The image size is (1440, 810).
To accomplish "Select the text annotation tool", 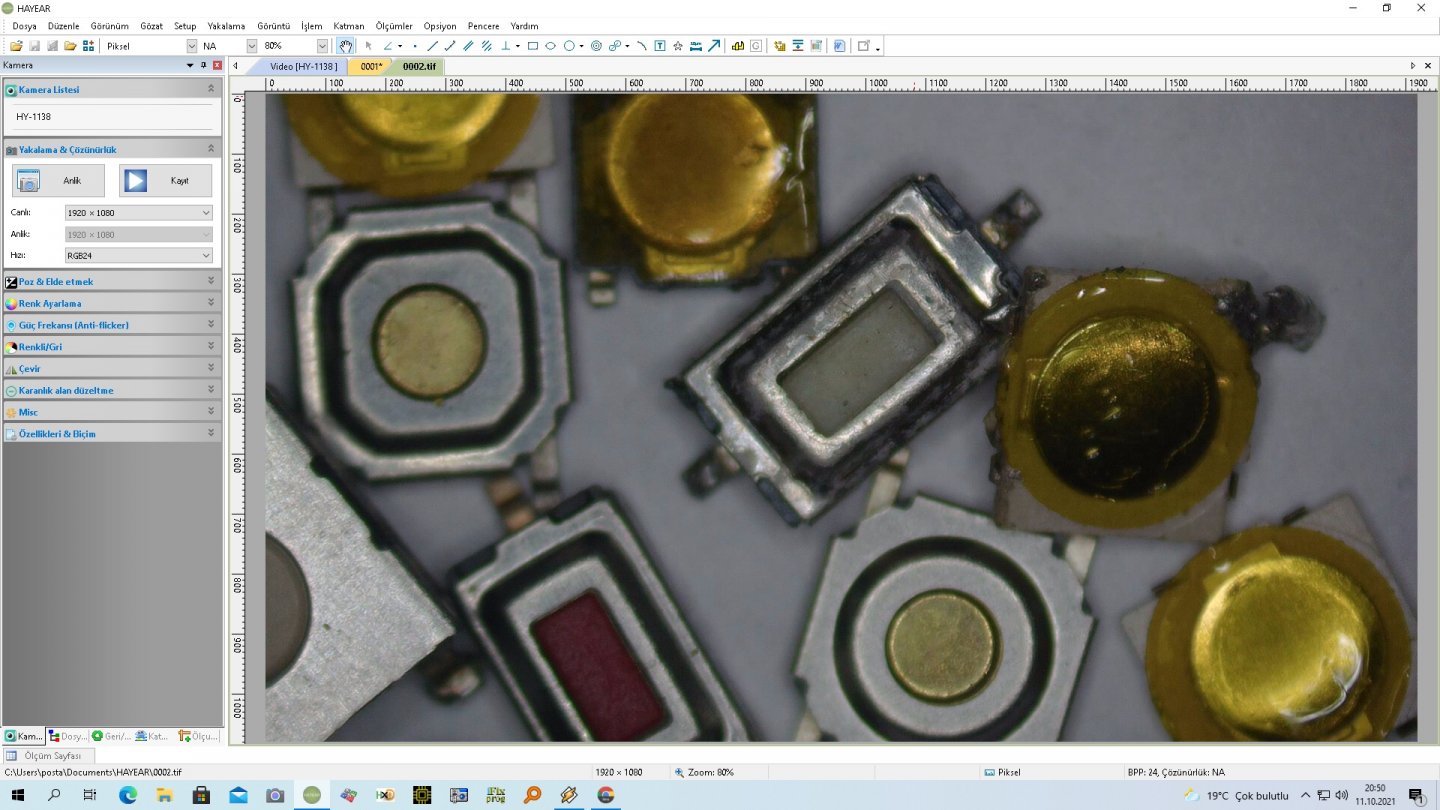I will (660, 46).
